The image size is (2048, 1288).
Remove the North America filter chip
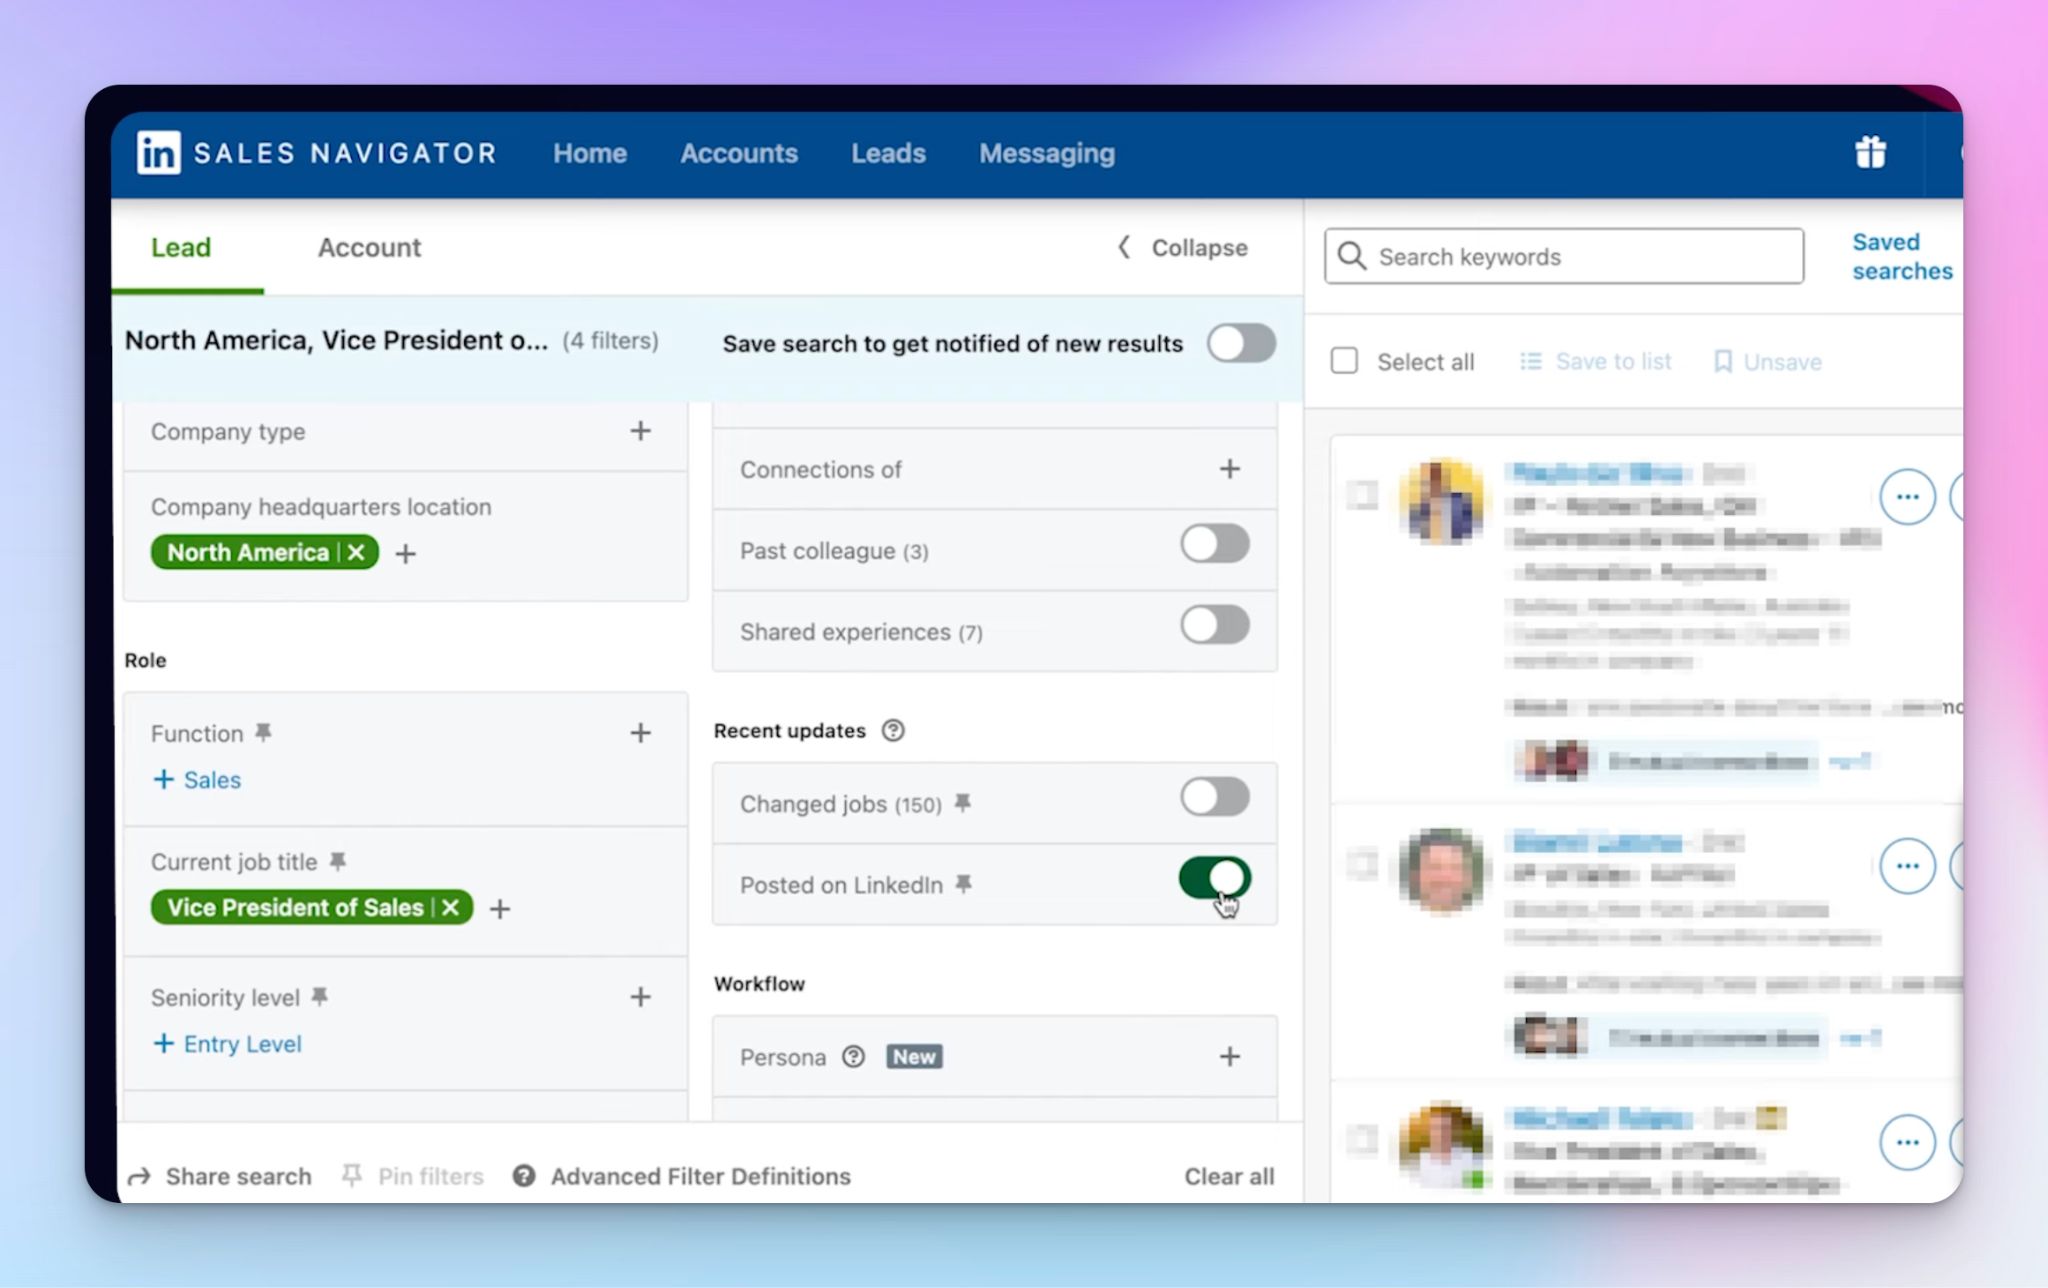click(356, 552)
